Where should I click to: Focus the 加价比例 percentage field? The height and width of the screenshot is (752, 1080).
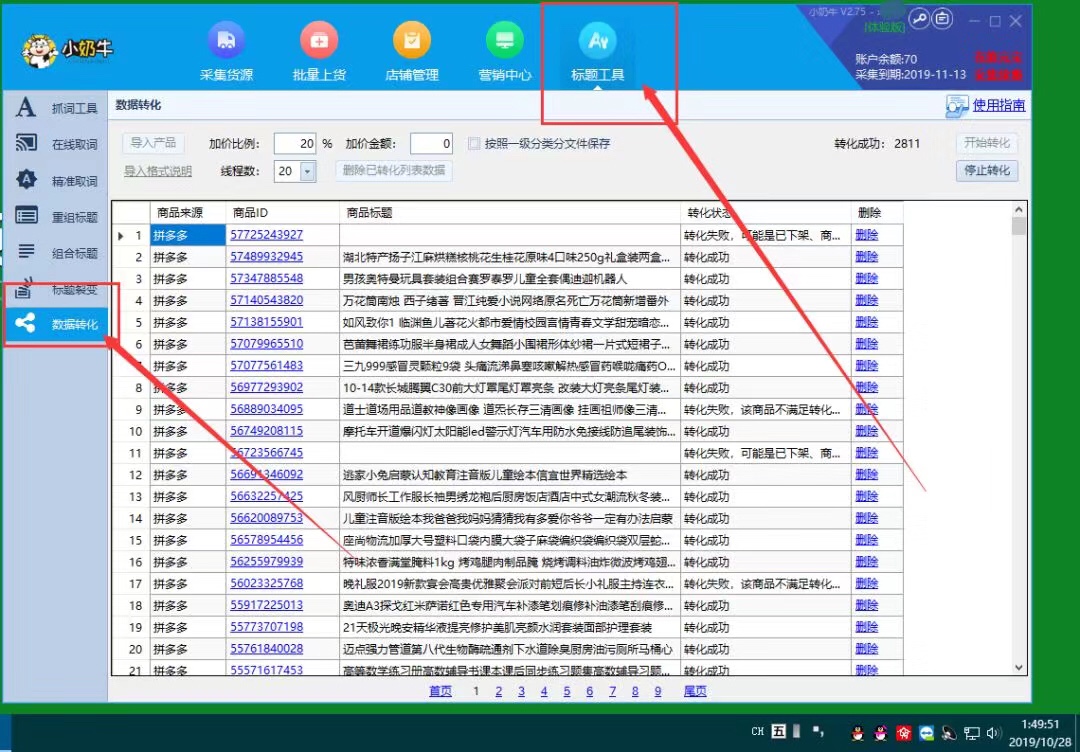[x=295, y=143]
